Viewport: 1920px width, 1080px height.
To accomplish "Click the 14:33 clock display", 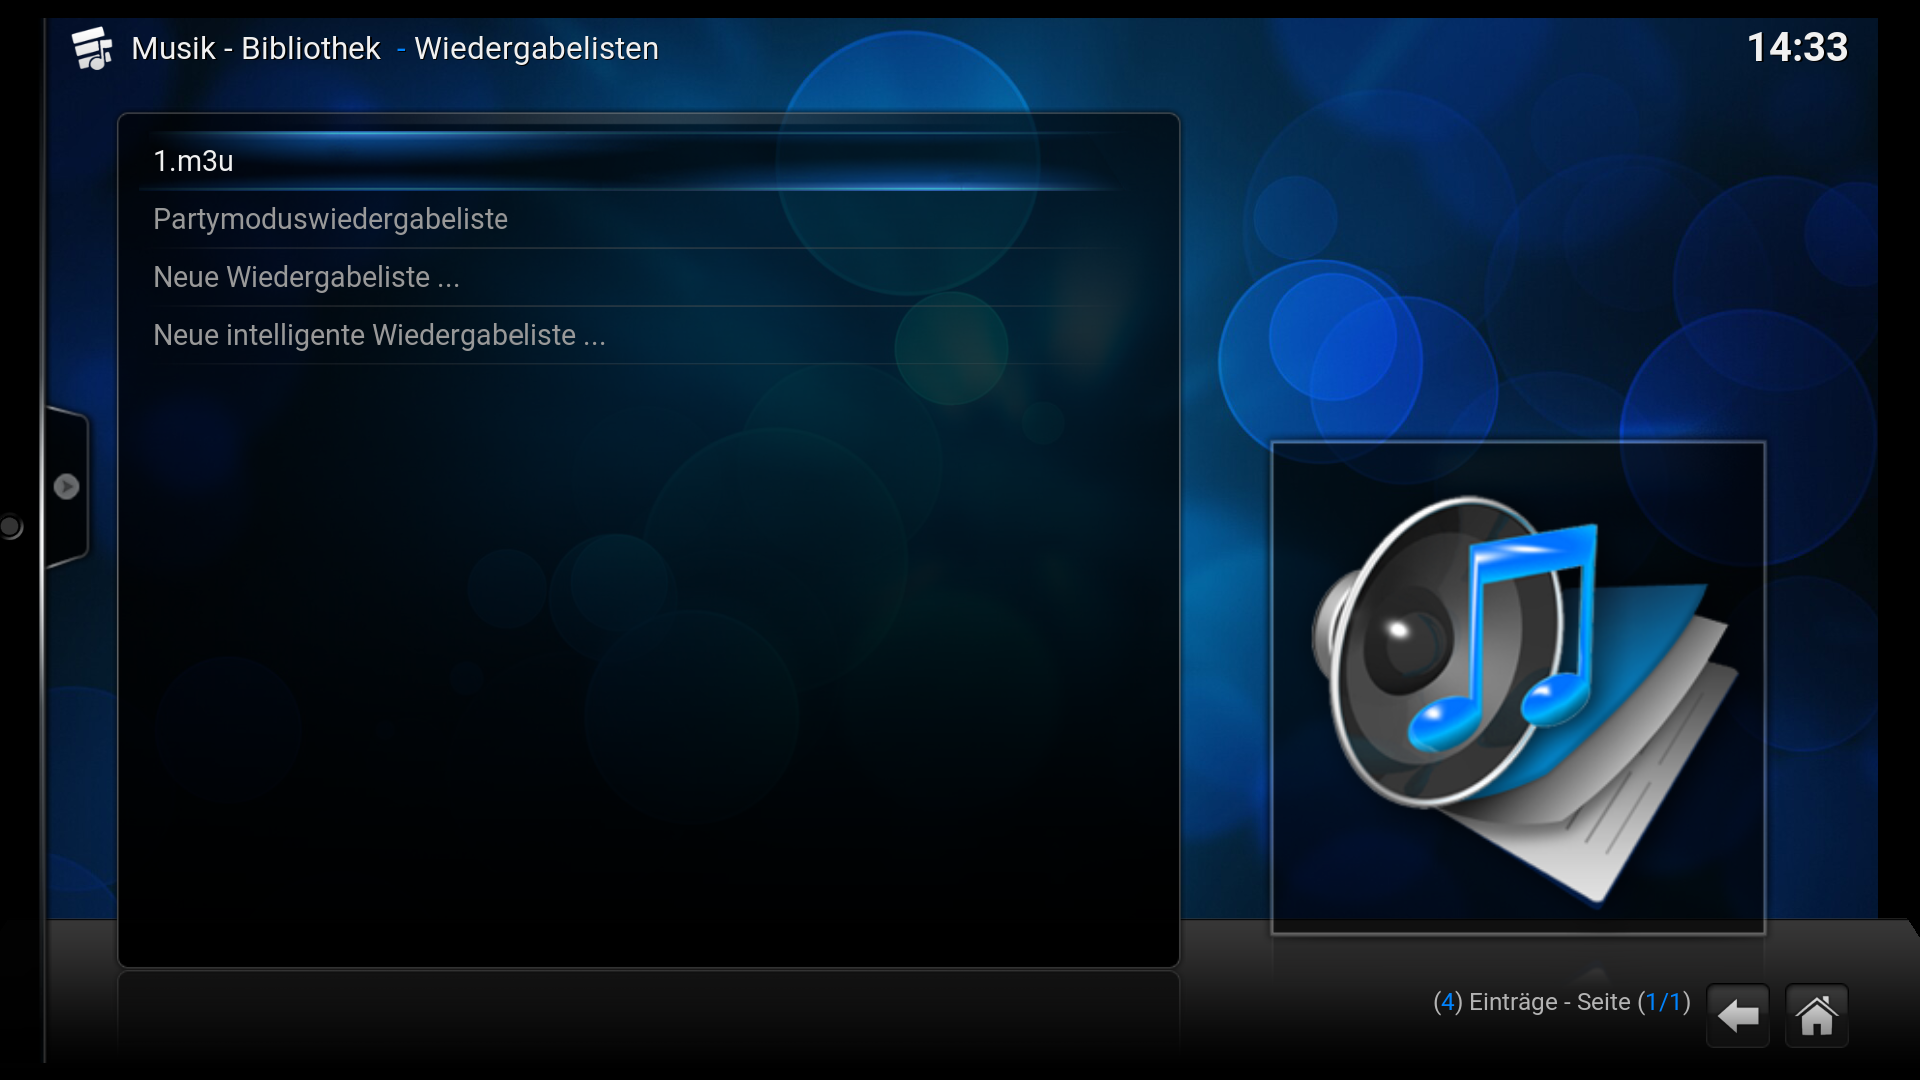I will [x=1797, y=47].
